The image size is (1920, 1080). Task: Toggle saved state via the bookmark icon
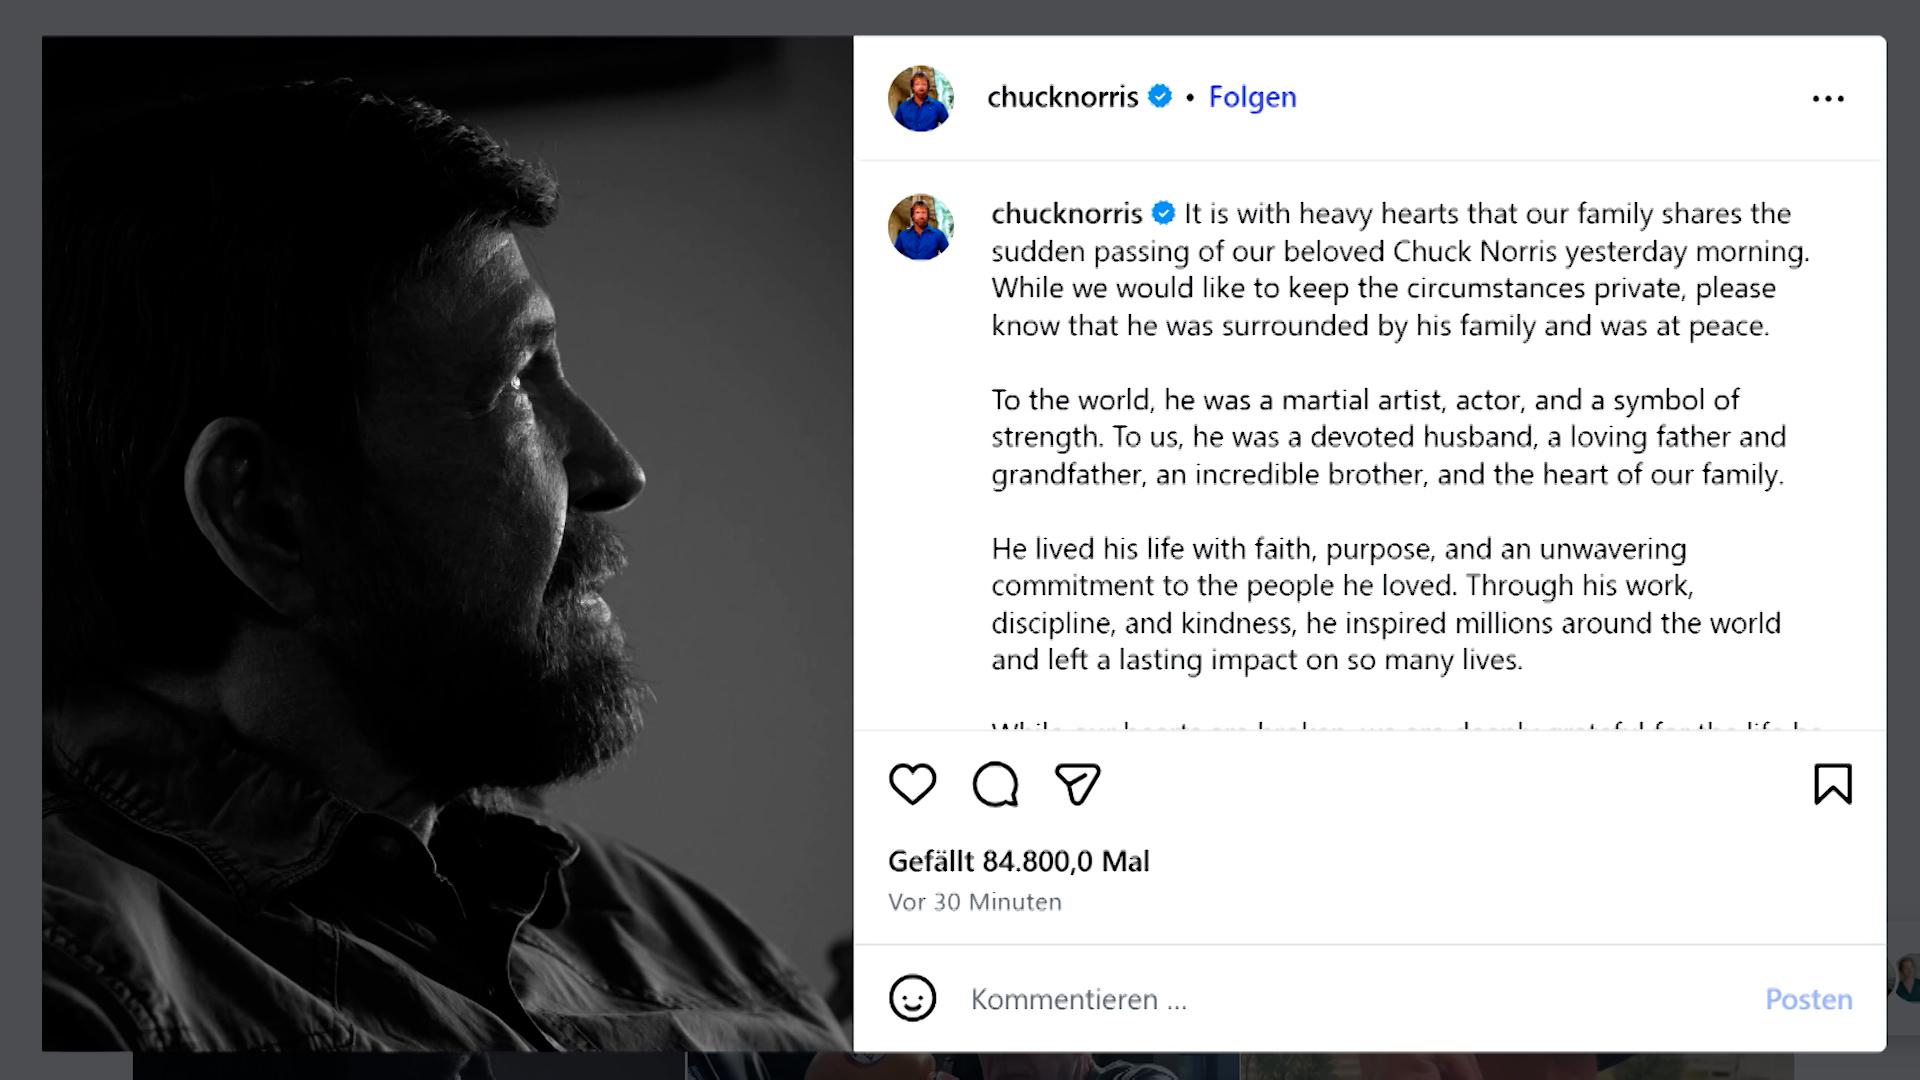tap(1833, 785)
